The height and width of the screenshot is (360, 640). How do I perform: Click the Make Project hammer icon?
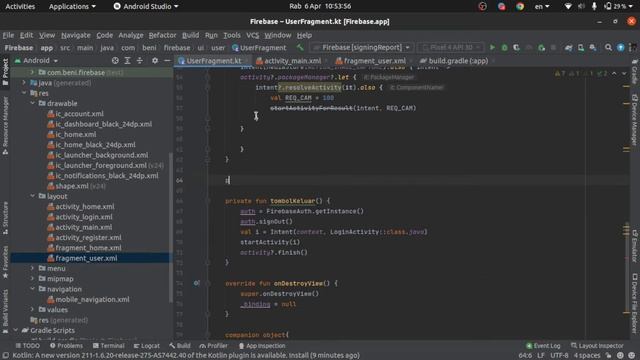300,48
